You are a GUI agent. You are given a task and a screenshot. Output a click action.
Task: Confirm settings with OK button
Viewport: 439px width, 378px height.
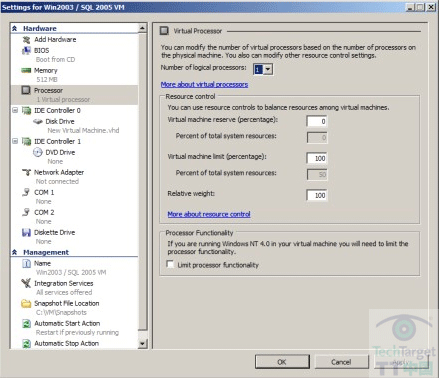tap(282, 362)
